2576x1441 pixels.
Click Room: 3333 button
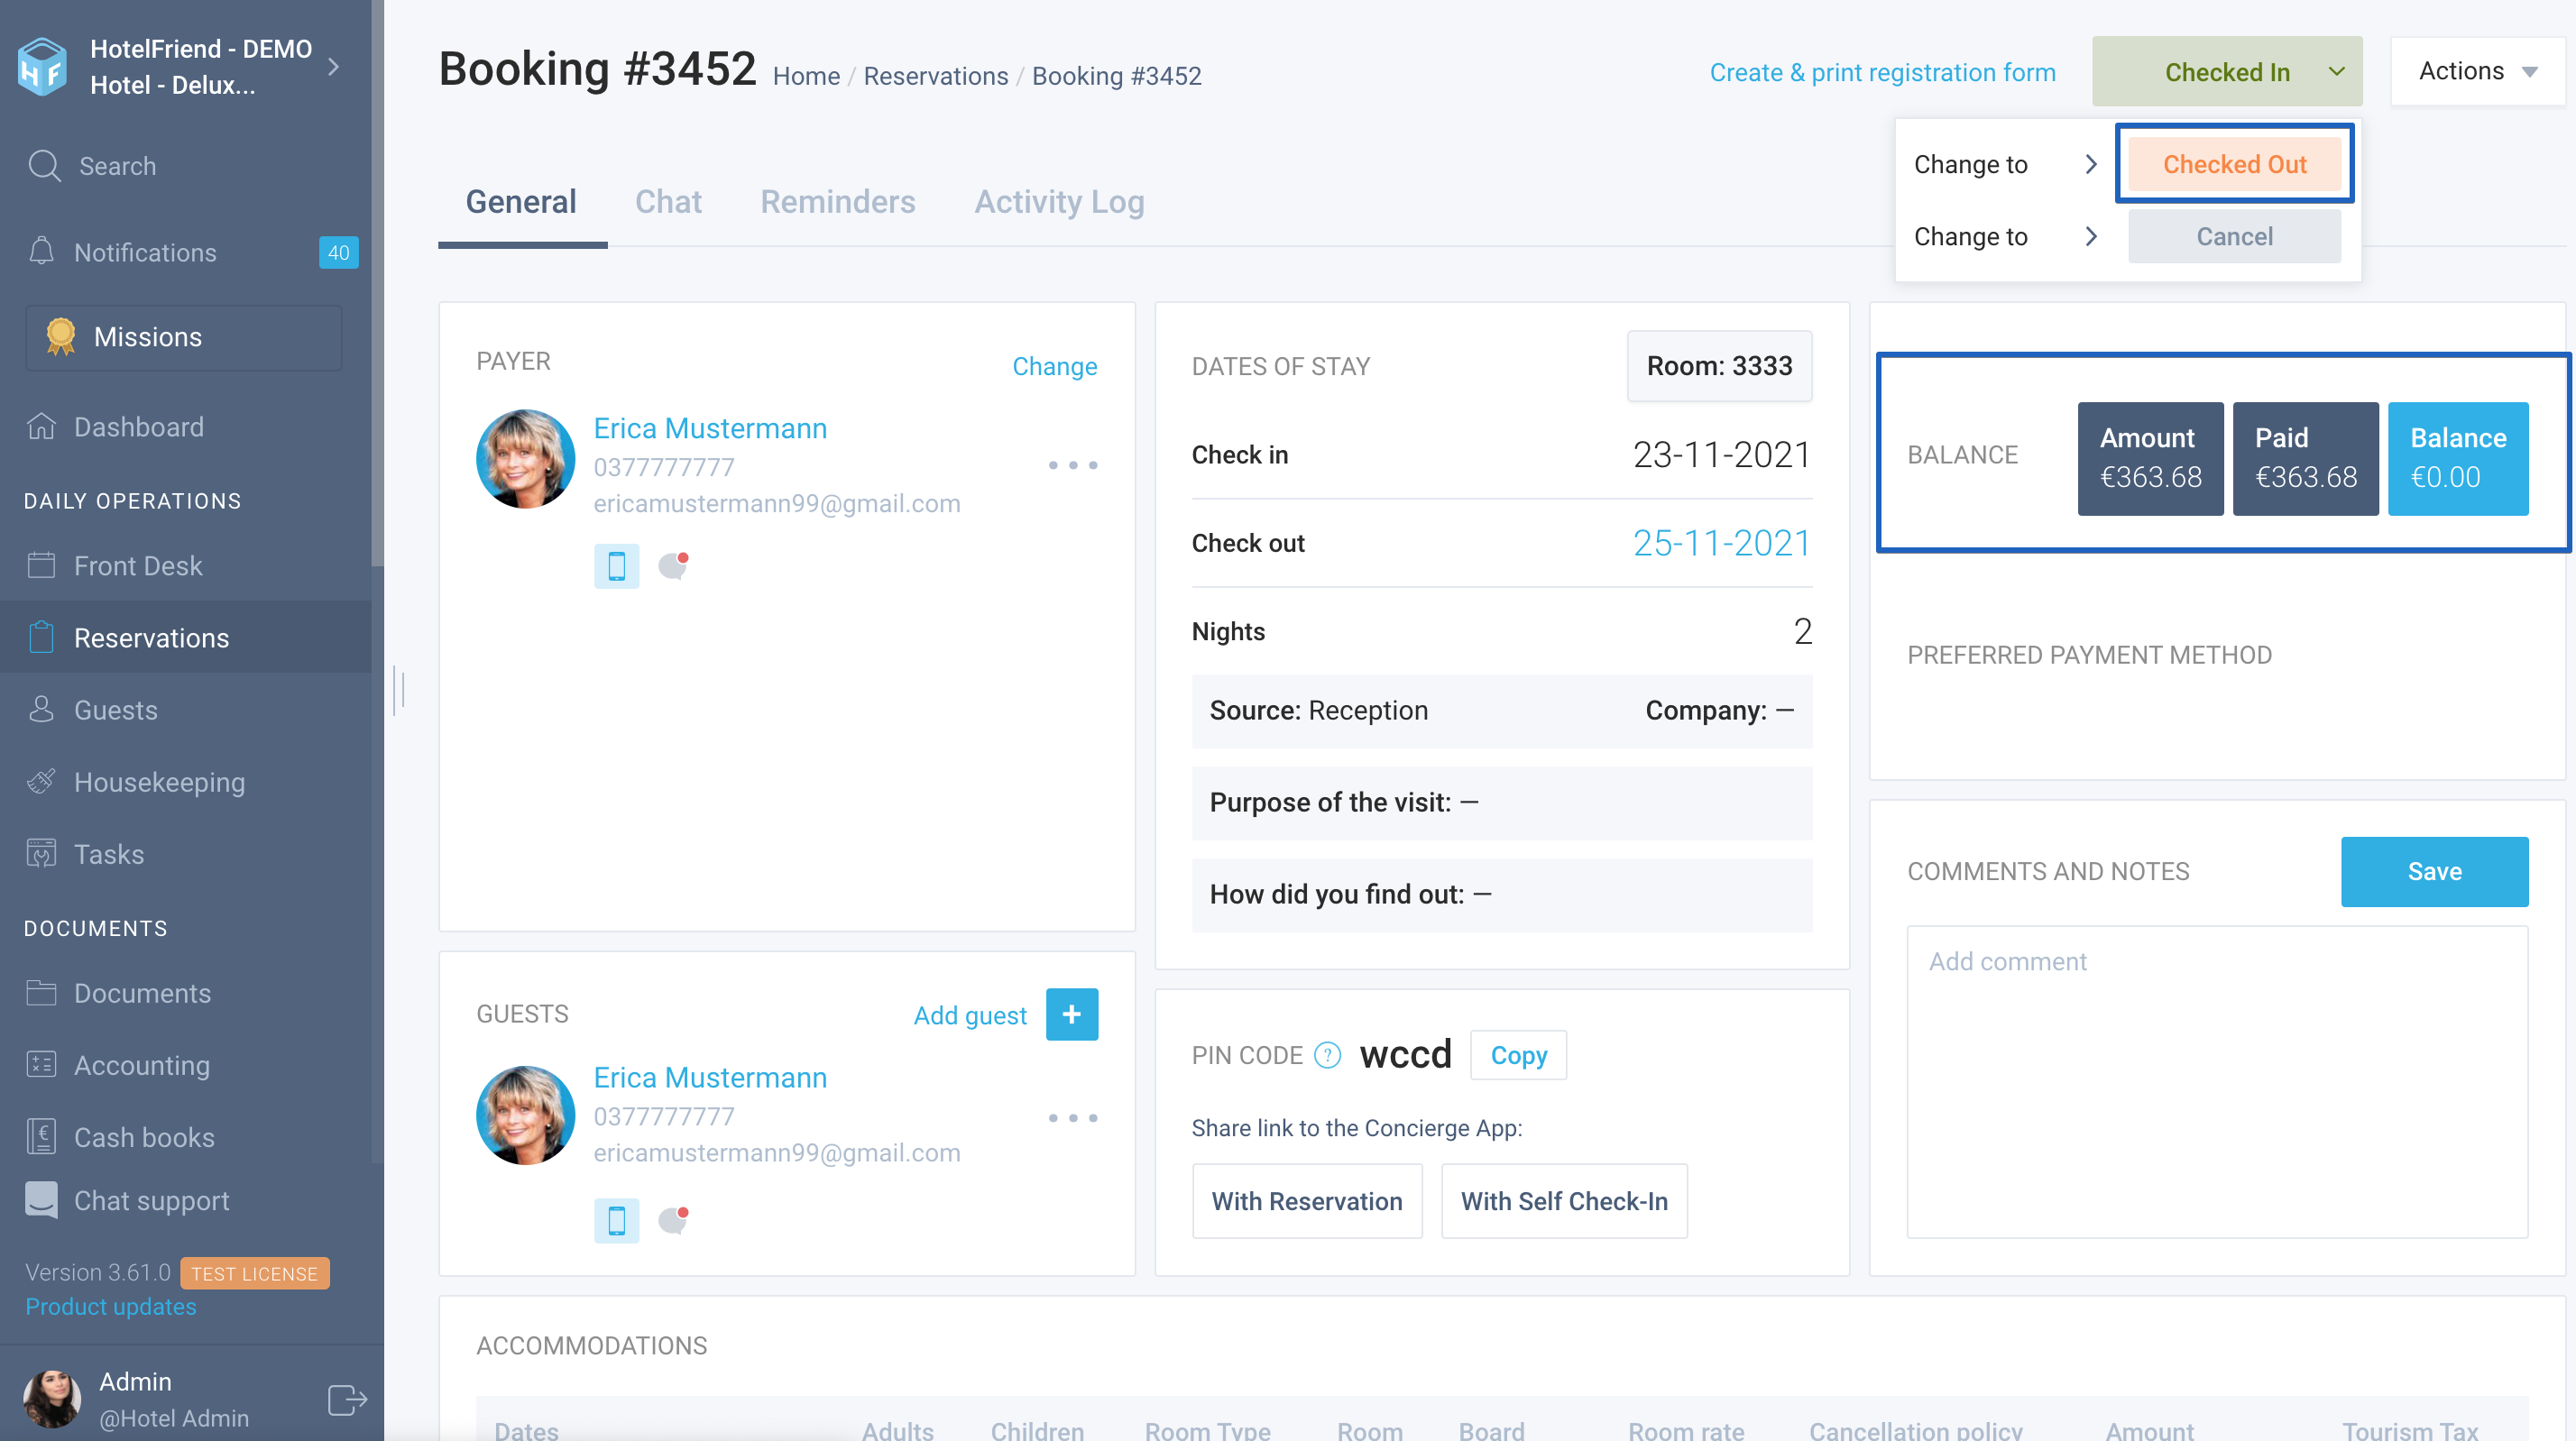1719,366
